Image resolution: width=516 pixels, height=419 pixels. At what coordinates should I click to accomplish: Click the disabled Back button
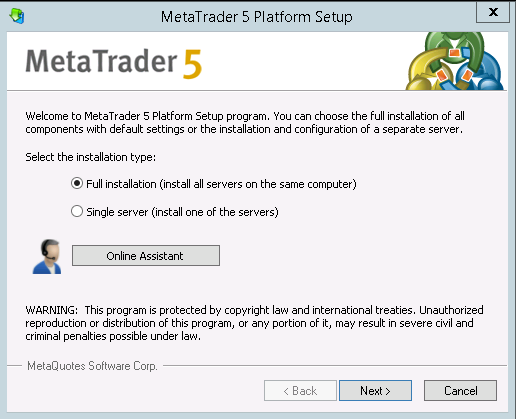coord(300,390)
